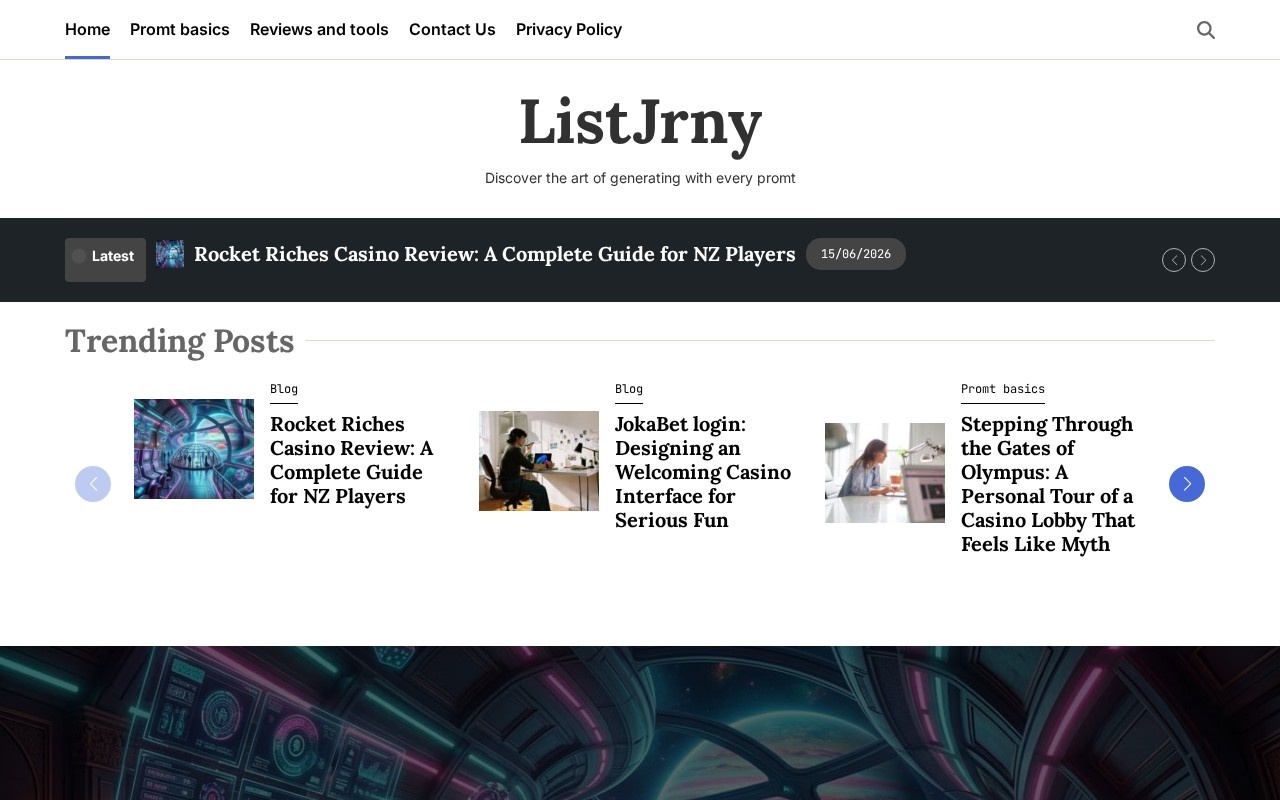Click the Trending Posts heading

tap(180, 341)
